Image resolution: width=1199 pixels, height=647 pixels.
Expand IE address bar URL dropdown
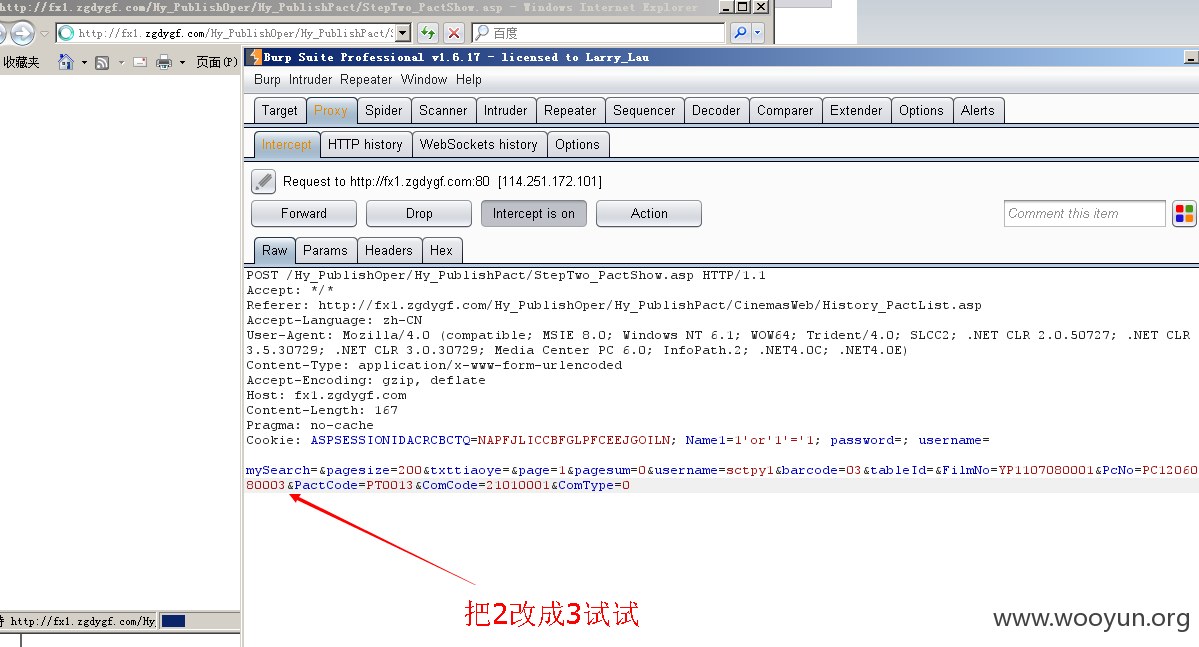coord(403,33)
